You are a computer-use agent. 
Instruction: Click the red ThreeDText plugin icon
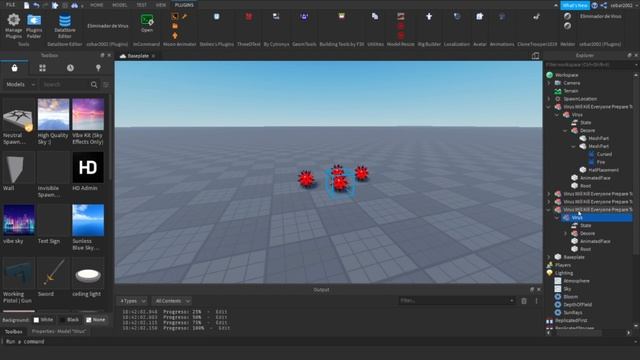click(x=249, y=17)
